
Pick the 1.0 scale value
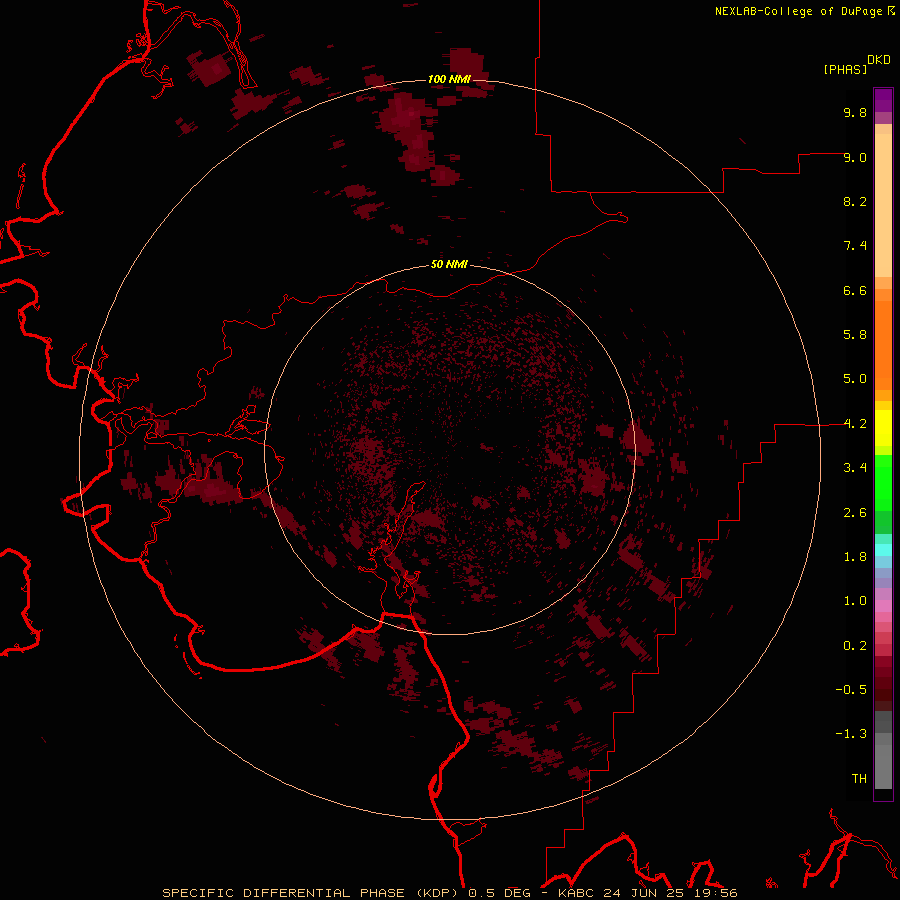[x=855, y=601]
